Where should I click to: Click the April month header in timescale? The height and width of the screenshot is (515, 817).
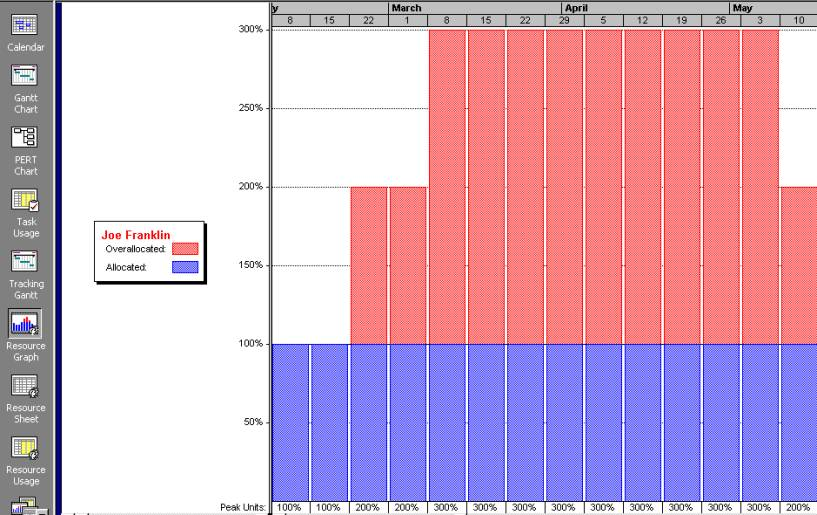577,8
